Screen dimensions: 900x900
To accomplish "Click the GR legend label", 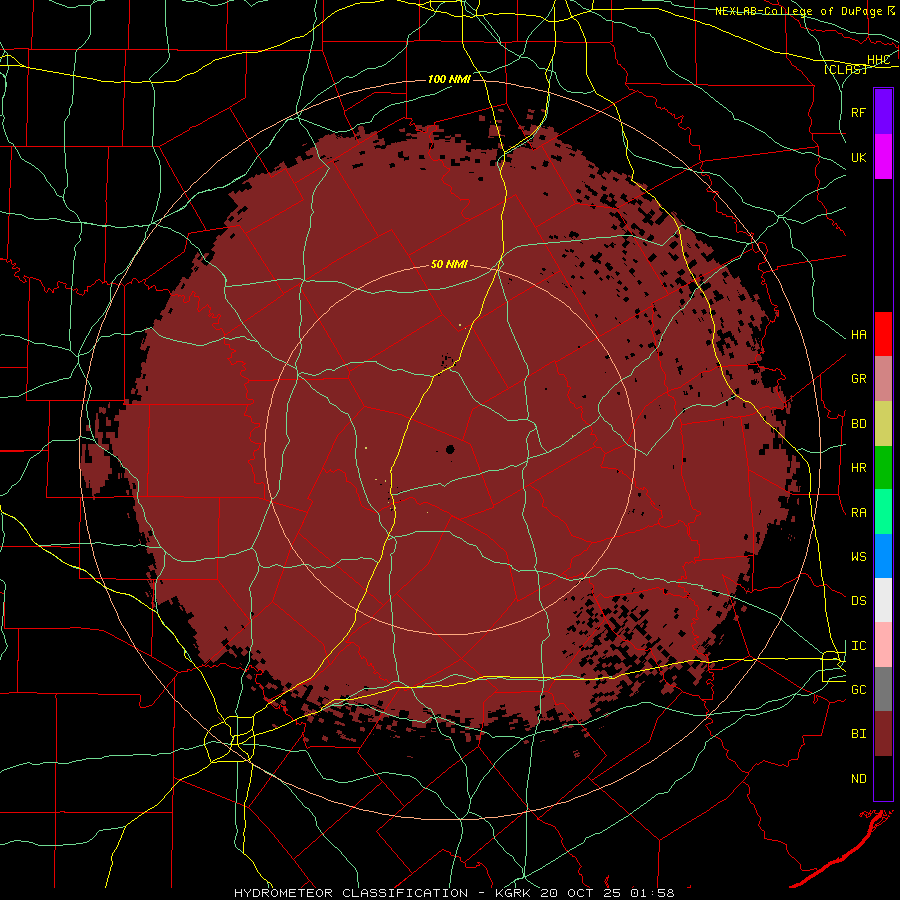I will [859, 379].
